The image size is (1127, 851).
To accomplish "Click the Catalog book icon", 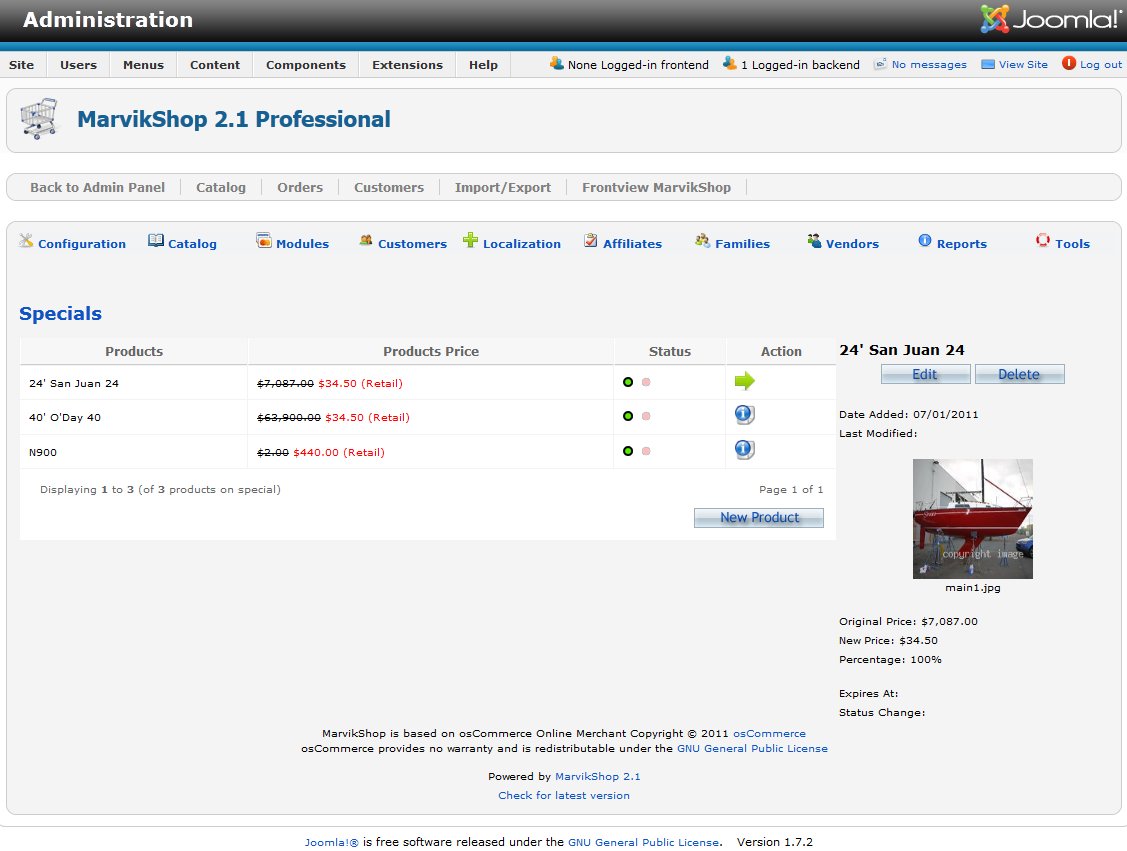I will [156, 241].
